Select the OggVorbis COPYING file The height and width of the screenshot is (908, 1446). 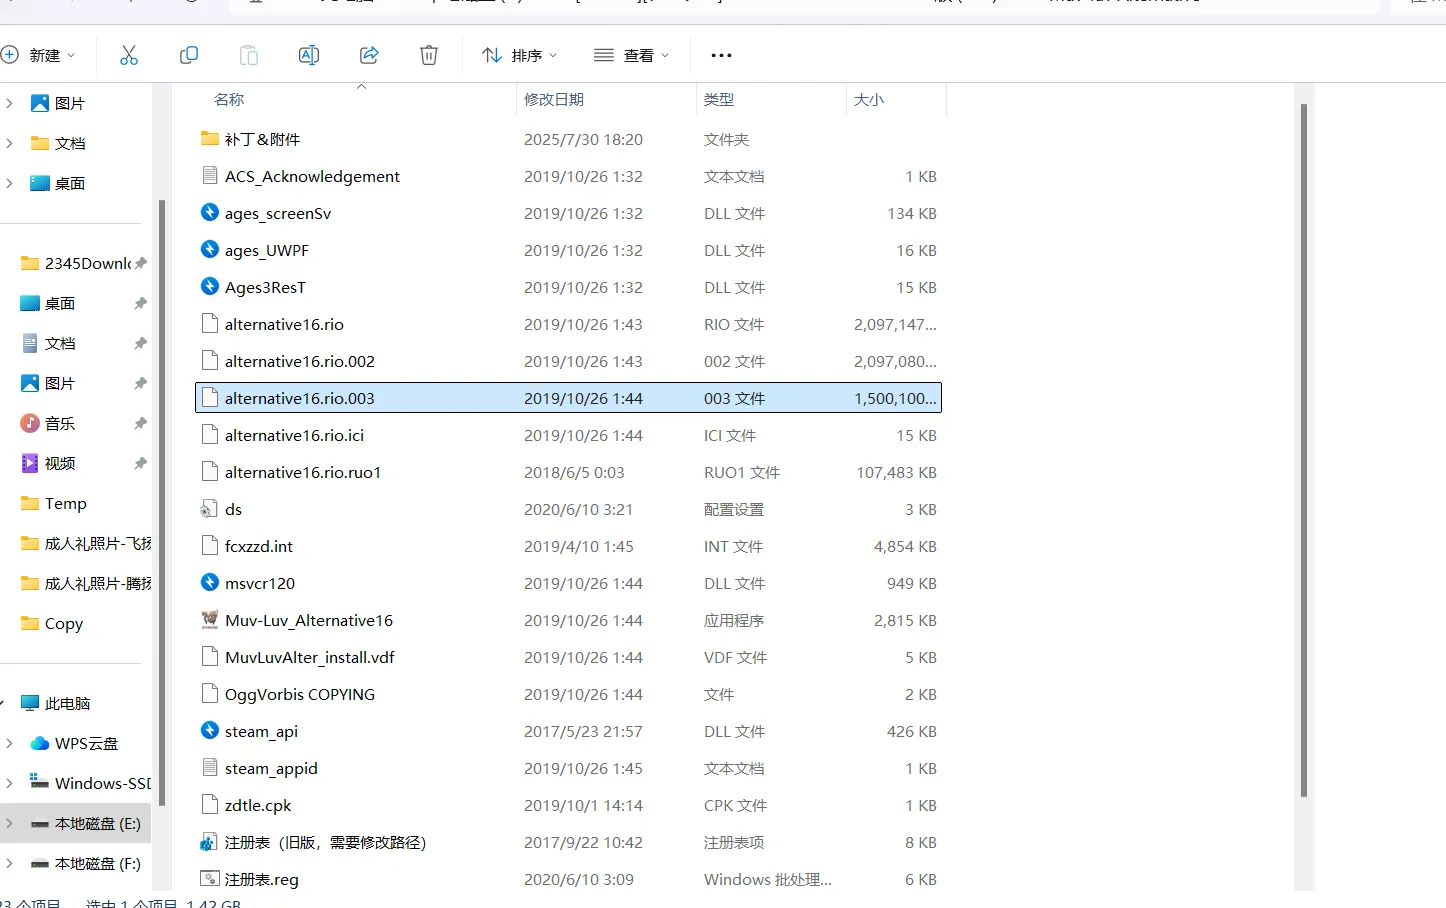pos(568,694)
